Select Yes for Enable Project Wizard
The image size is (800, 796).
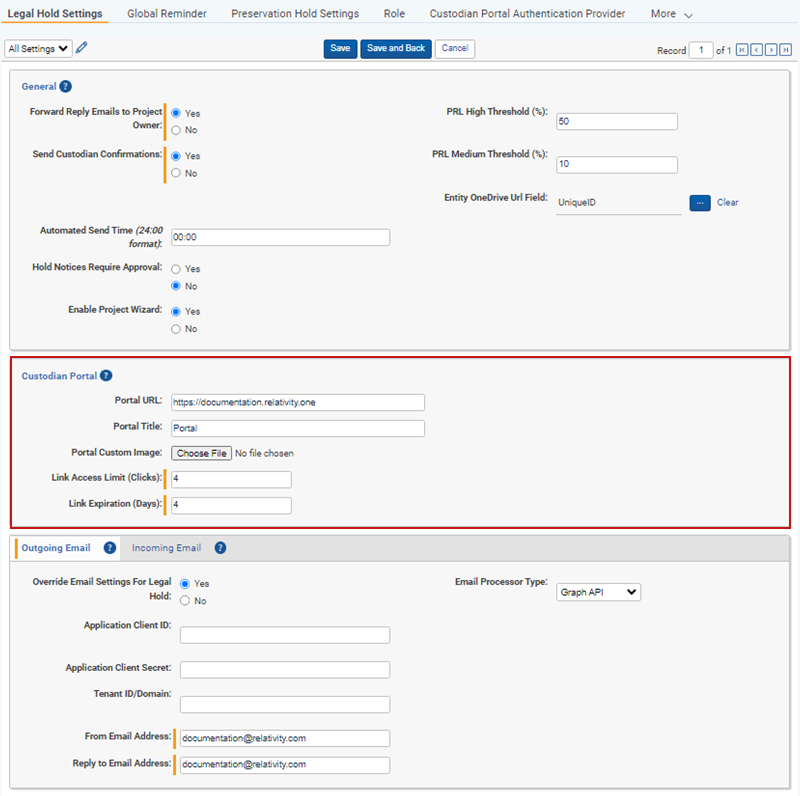(176, 311)
